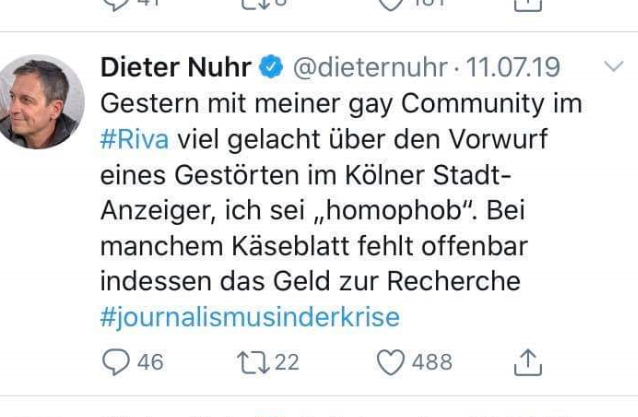Click the reply speech bubble under Nuhr's tweet

116,361
